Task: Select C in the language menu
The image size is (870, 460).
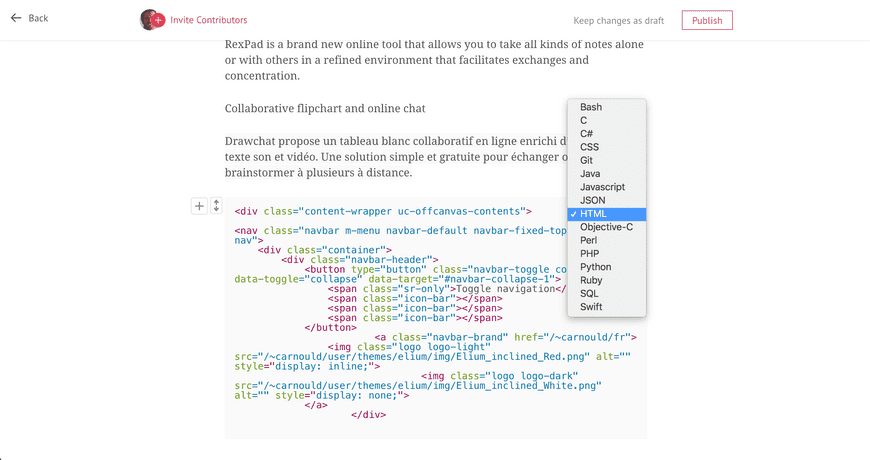Action: tap(606, 120)
